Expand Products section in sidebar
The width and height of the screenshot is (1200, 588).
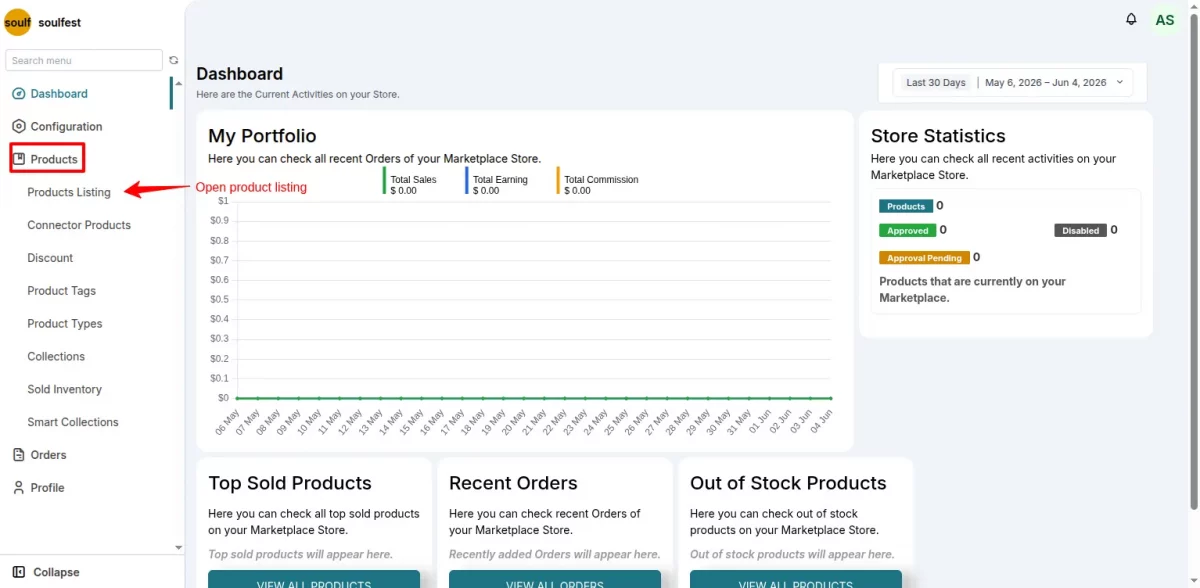tap(54, 159)
